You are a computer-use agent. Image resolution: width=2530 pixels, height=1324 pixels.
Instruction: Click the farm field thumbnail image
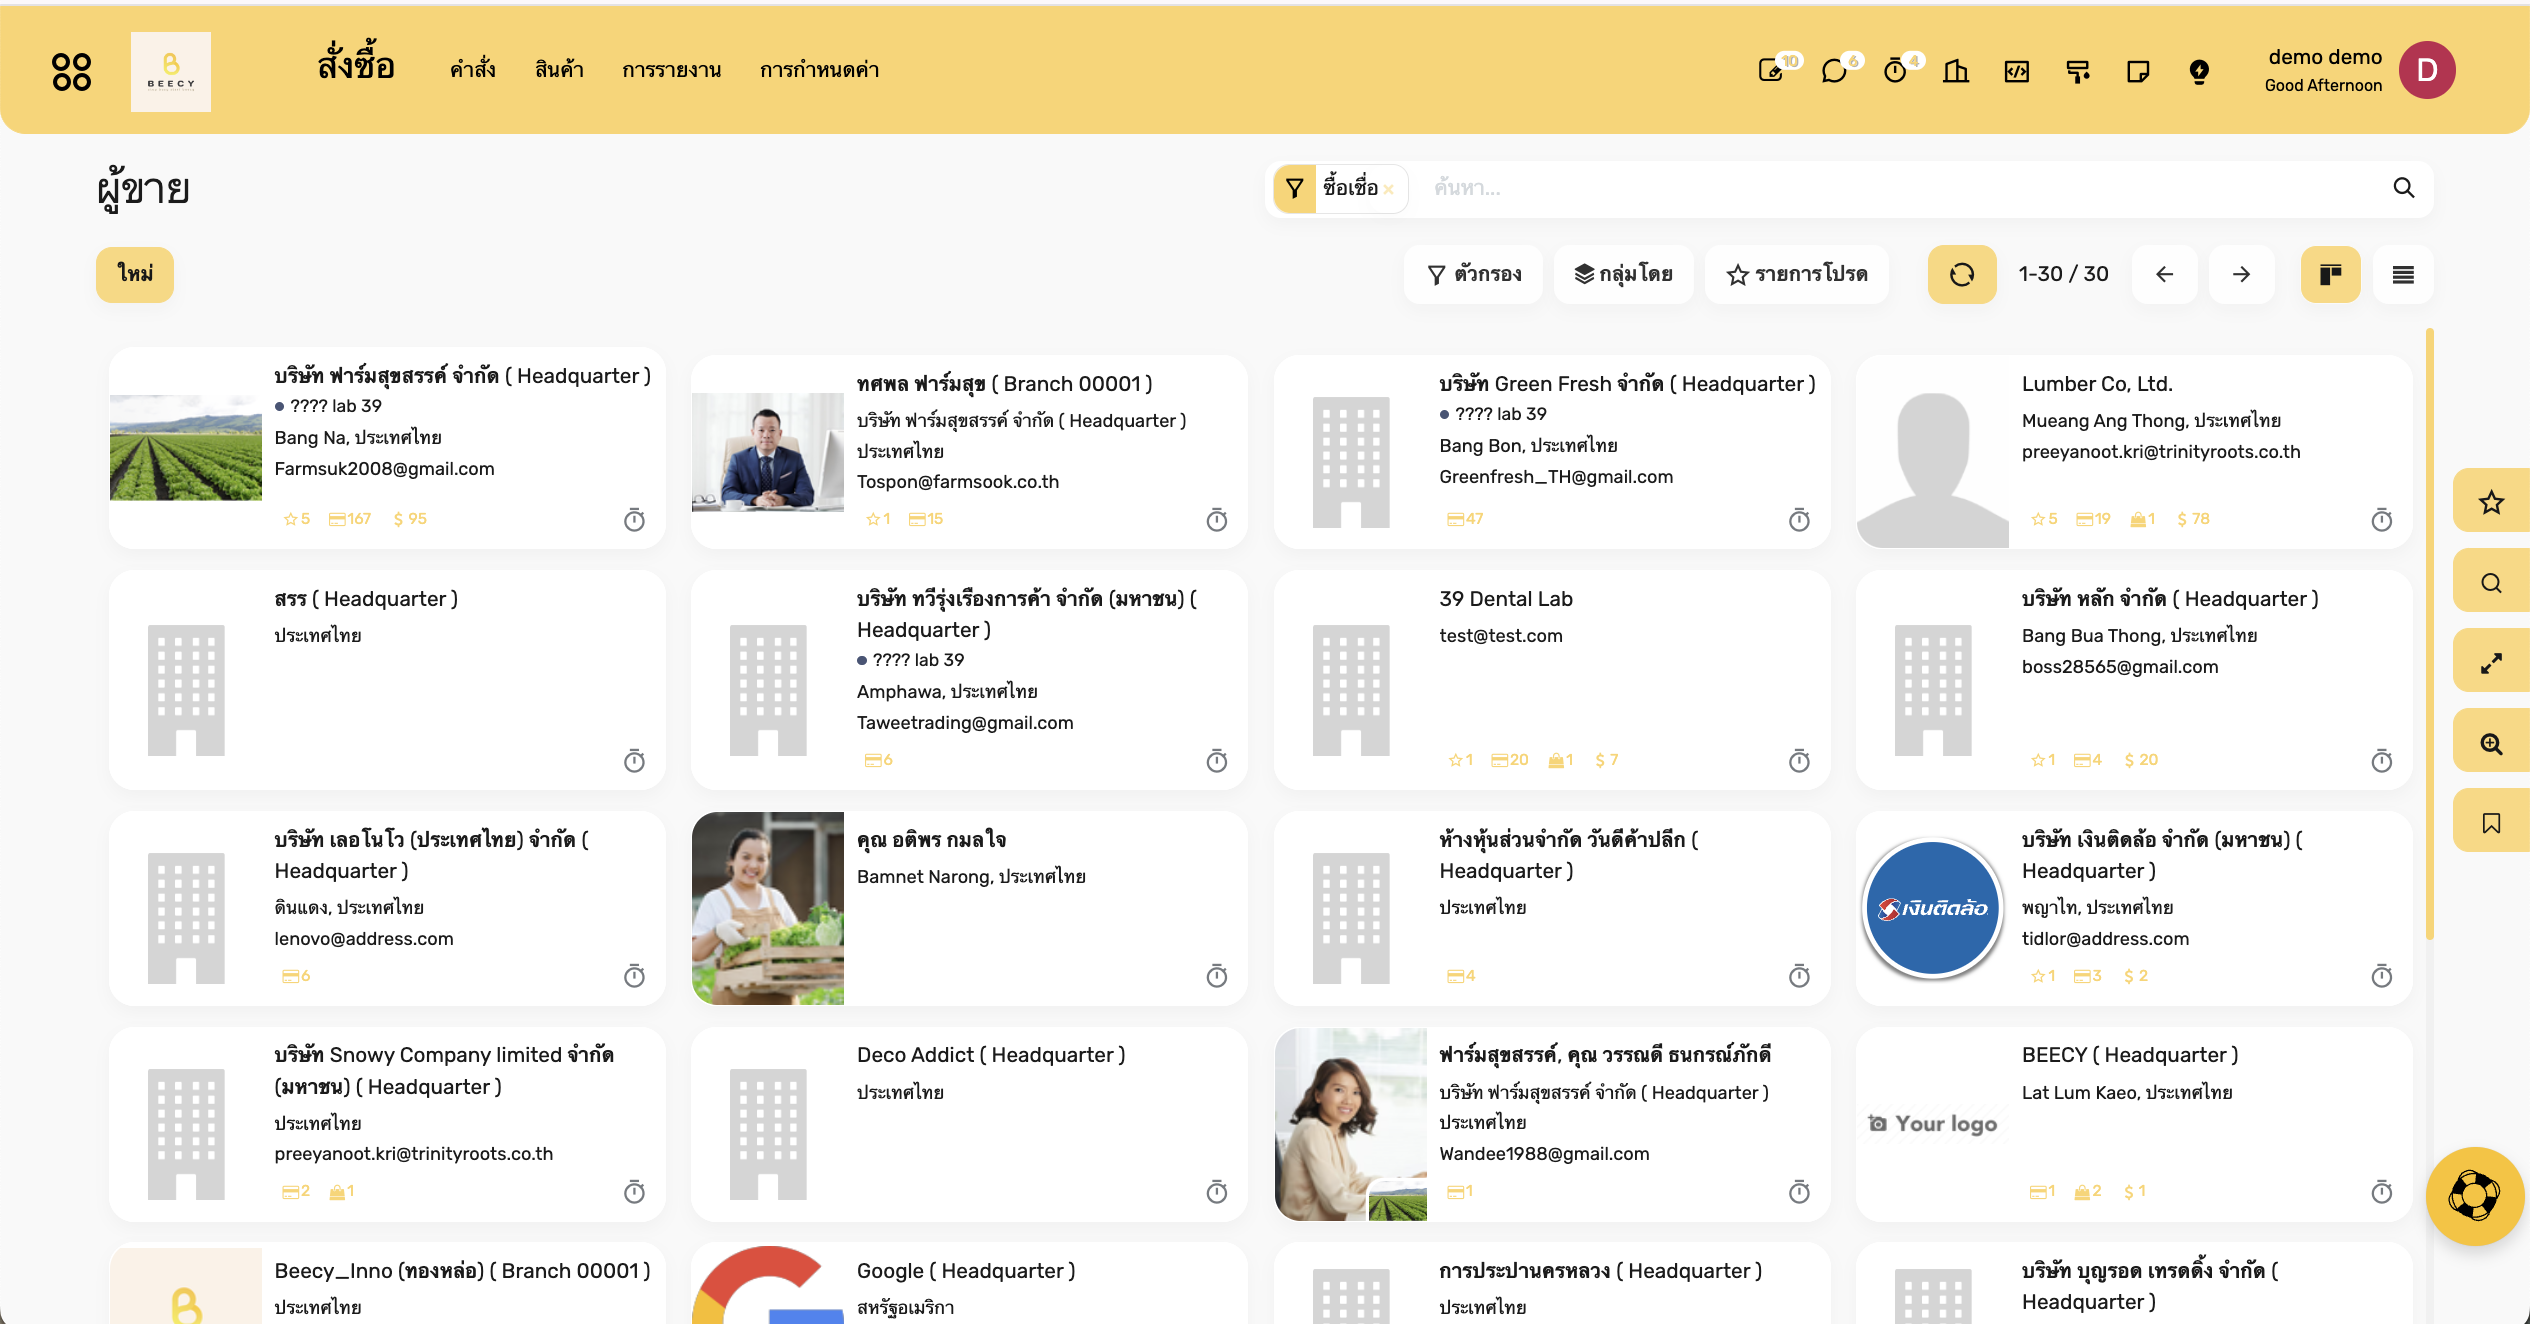[186, 447]
